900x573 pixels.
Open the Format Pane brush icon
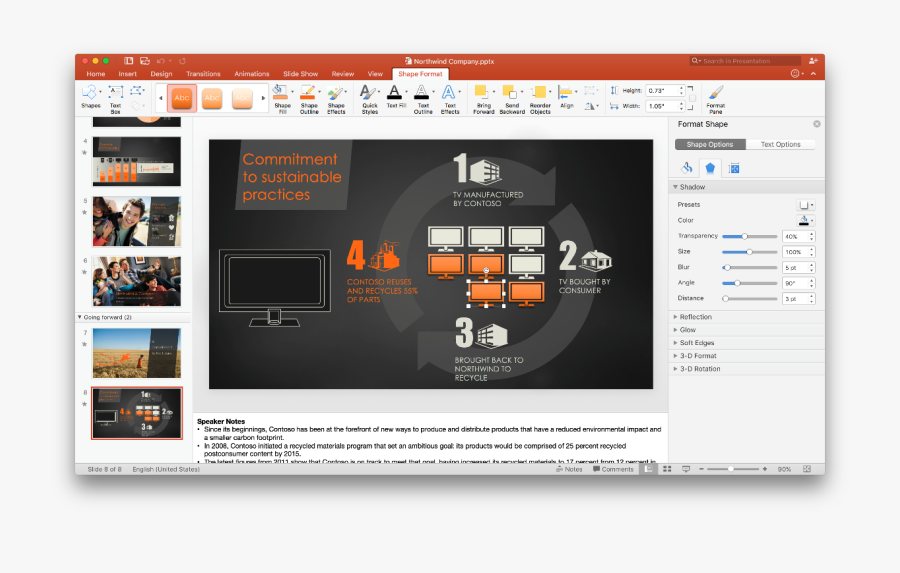716,92
